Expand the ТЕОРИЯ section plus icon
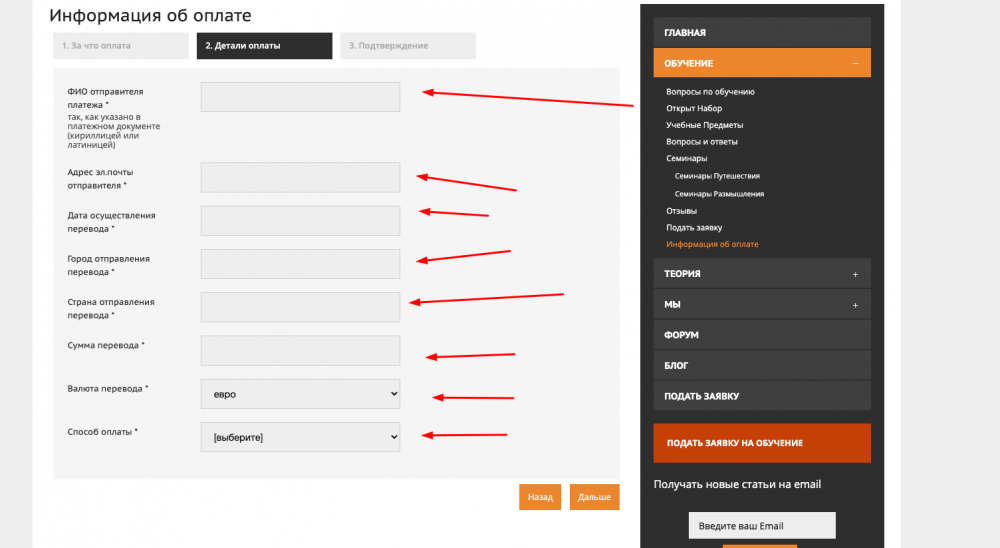The width and height of the screenshot is (1000, 548). [x=855, y=274]
